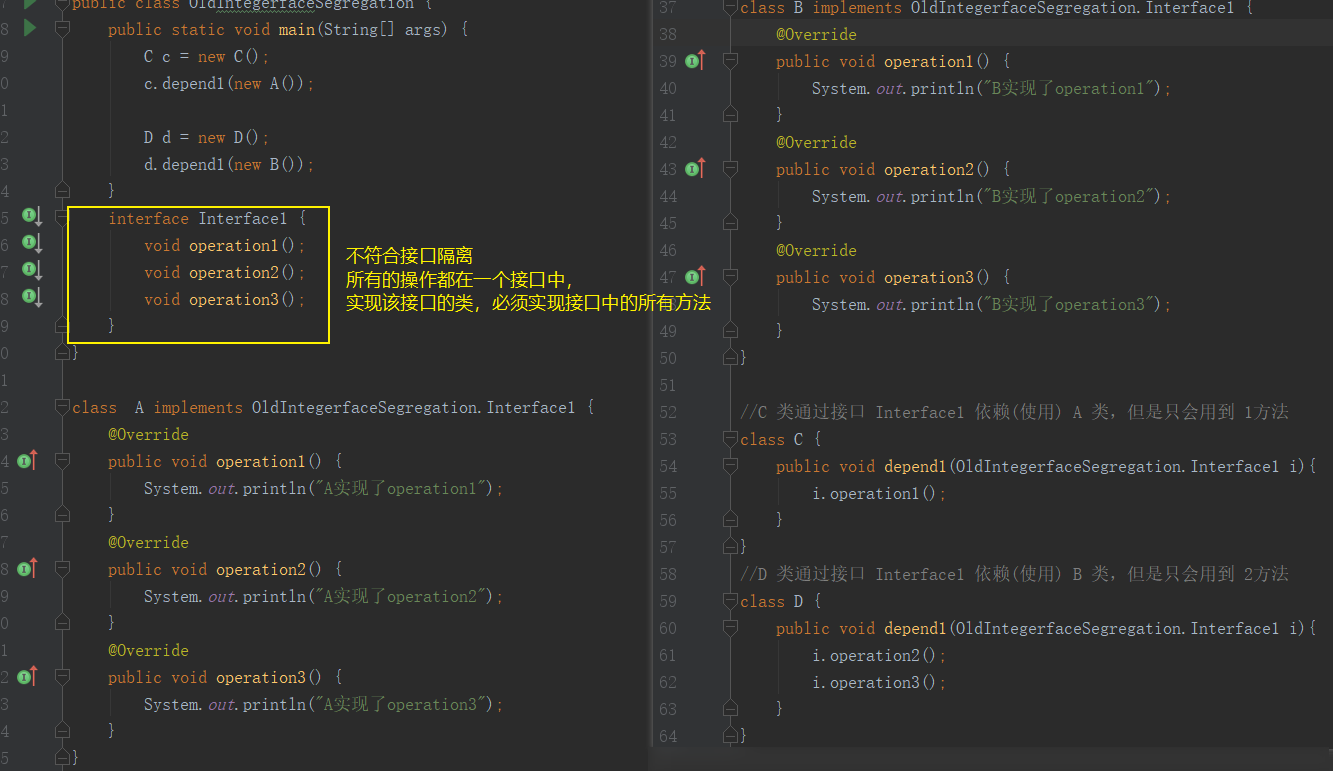Click line number 56 in the right gutter
Viewport: 1333px width, 771px height.
668,520
